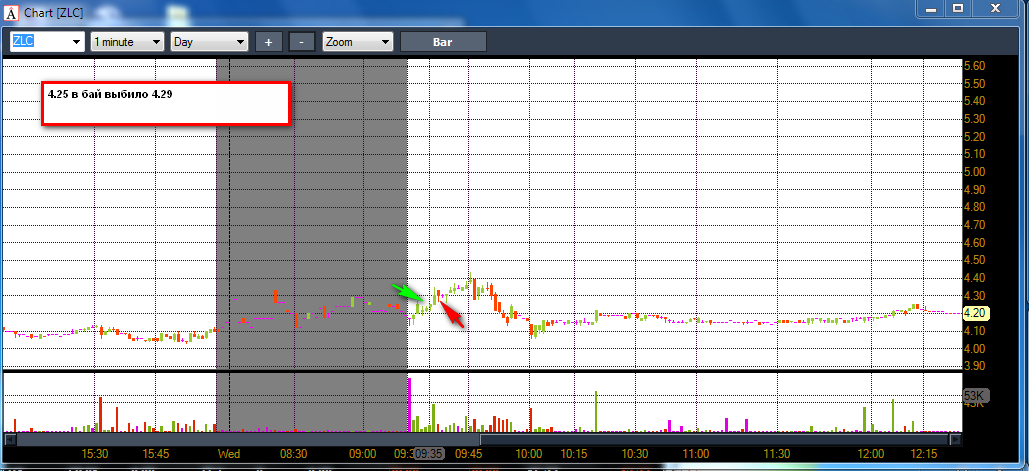Click the 08:30 time axis label
The image size is (1029, 471).
294,454
